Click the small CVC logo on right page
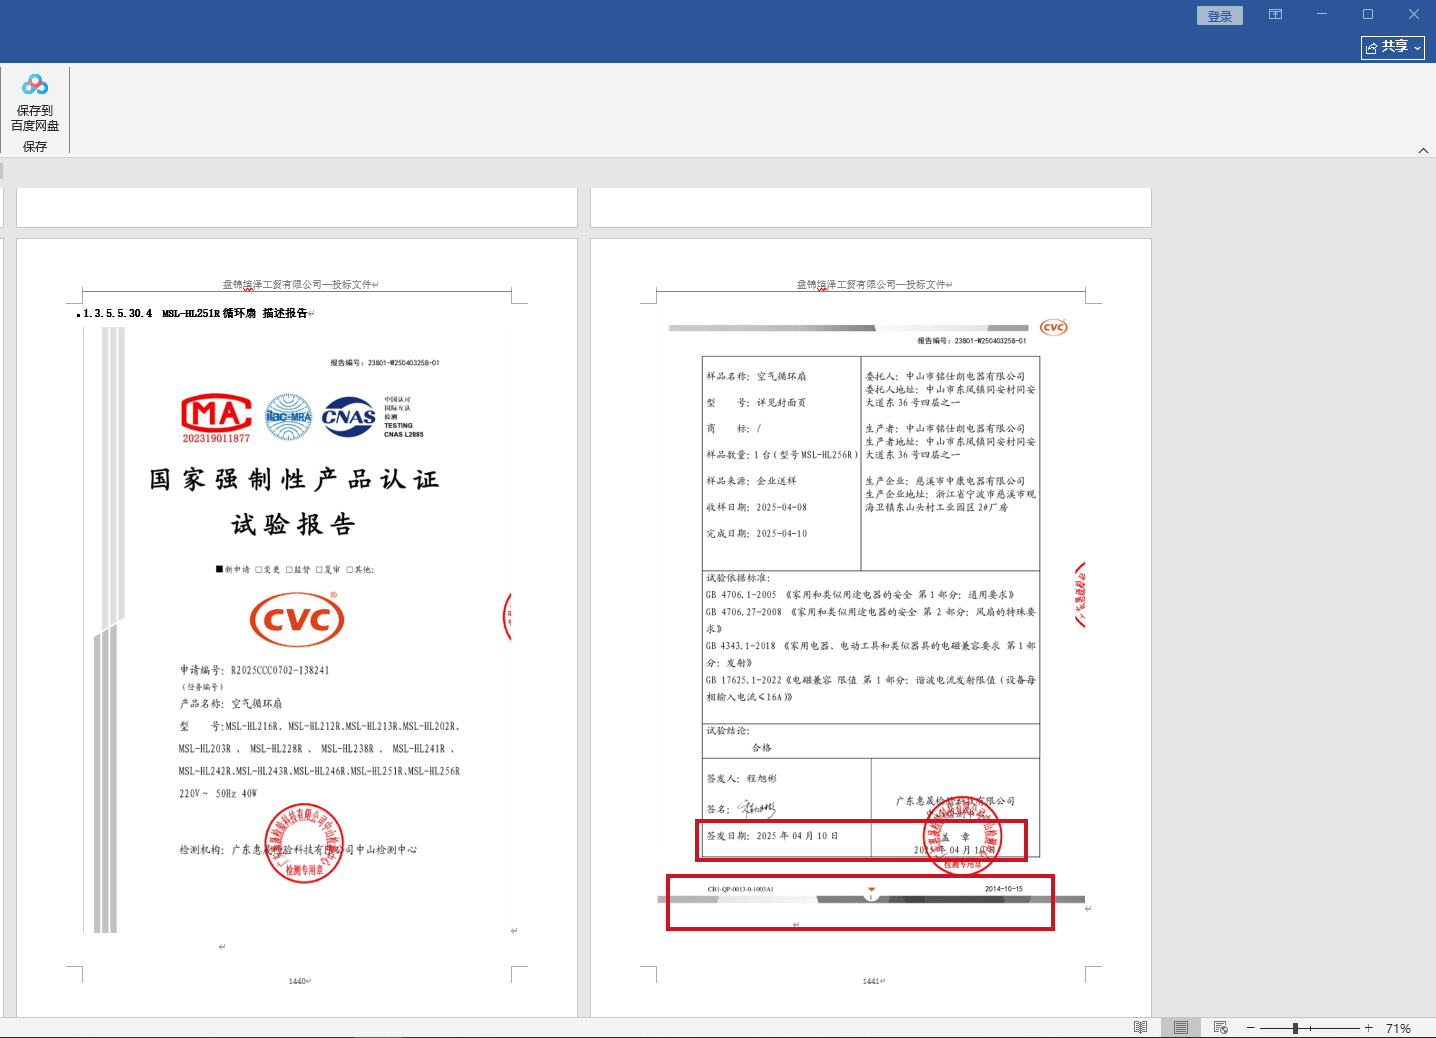Image resolution: width=1436 pixels, height=1038 pixels. 1054,327
